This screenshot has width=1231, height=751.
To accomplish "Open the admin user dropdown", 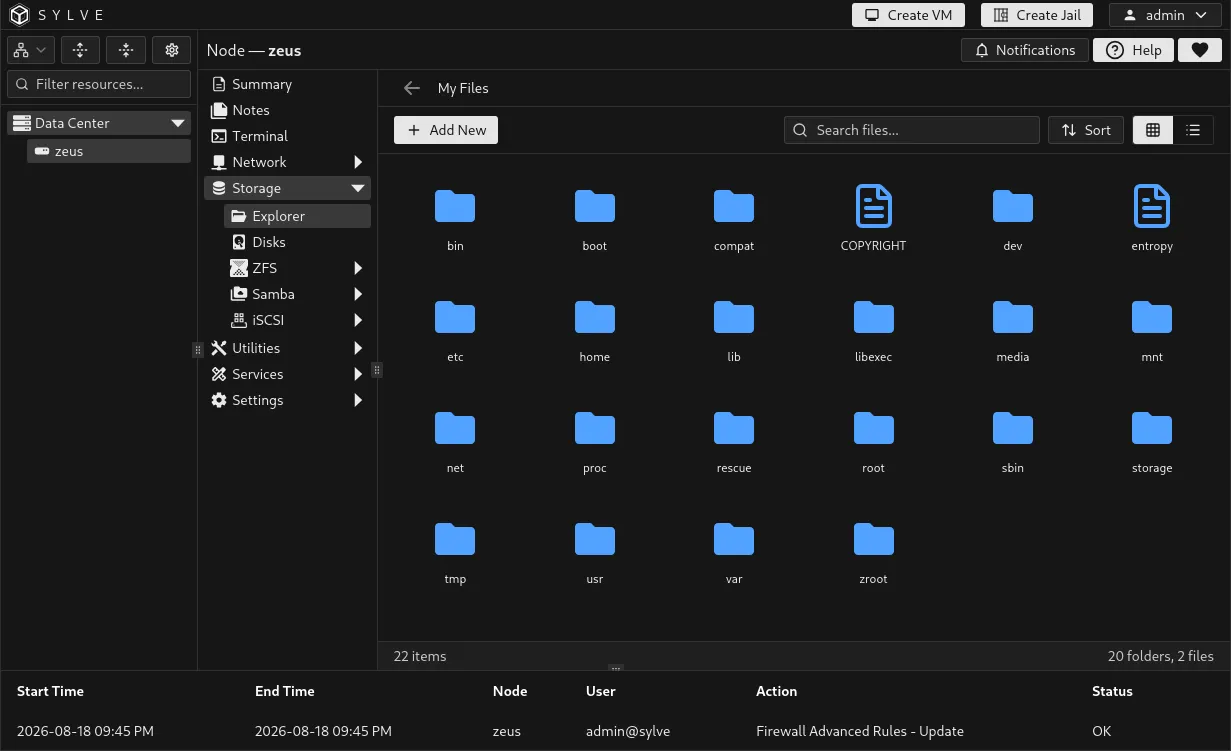I will (x=1165, y=15).
